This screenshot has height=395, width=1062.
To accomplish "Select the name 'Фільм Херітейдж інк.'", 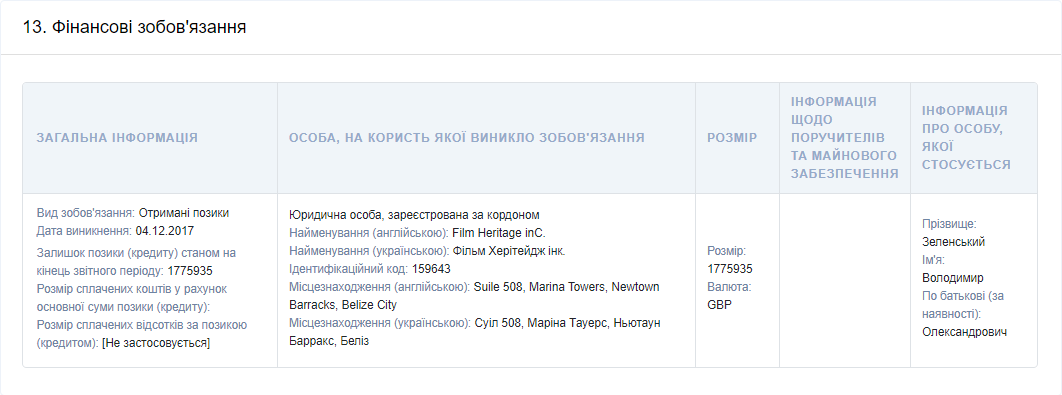I will tap(509, 251).
